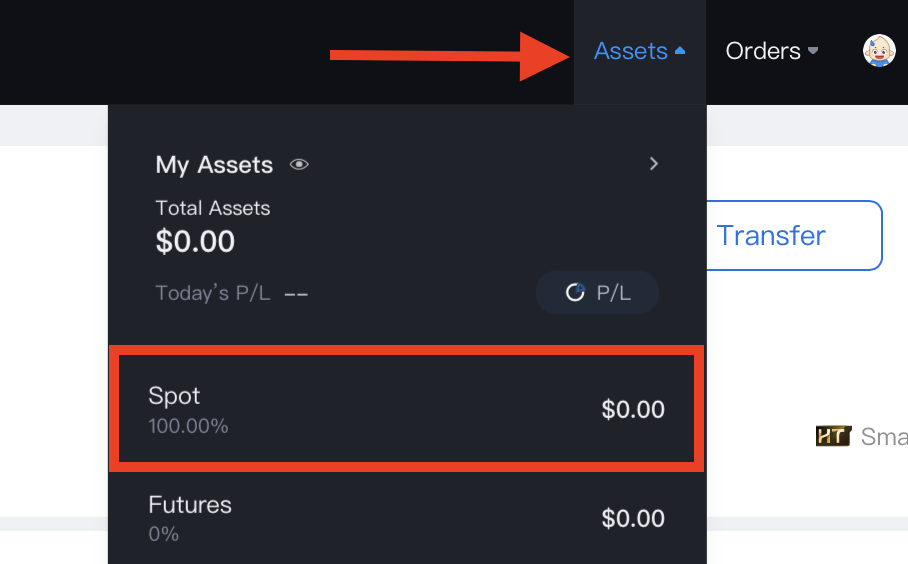The height and width of the screenshot is (564, 908).
Task: Go to the My Assets heading link
Action: [x=214, y=165]
